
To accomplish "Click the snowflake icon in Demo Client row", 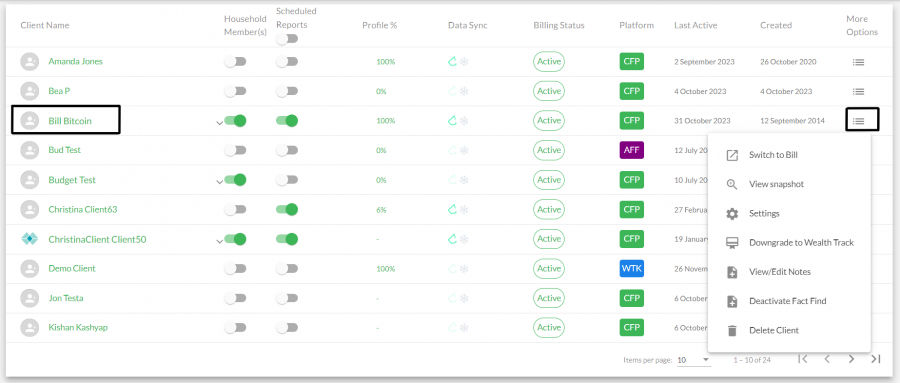I will click(464, 269).
